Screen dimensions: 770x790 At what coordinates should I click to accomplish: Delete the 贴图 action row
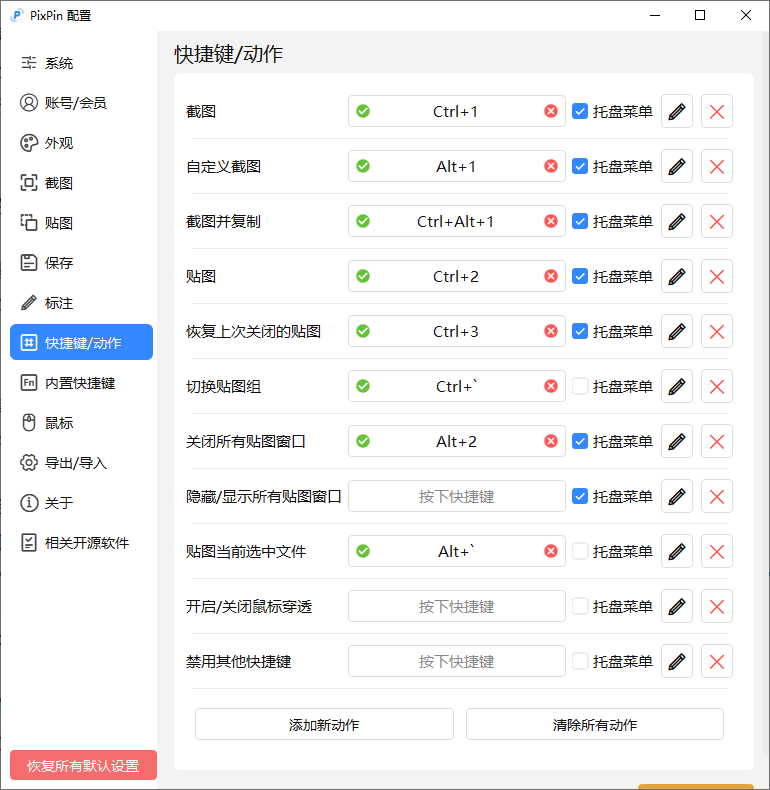click(x=717, y=276)
